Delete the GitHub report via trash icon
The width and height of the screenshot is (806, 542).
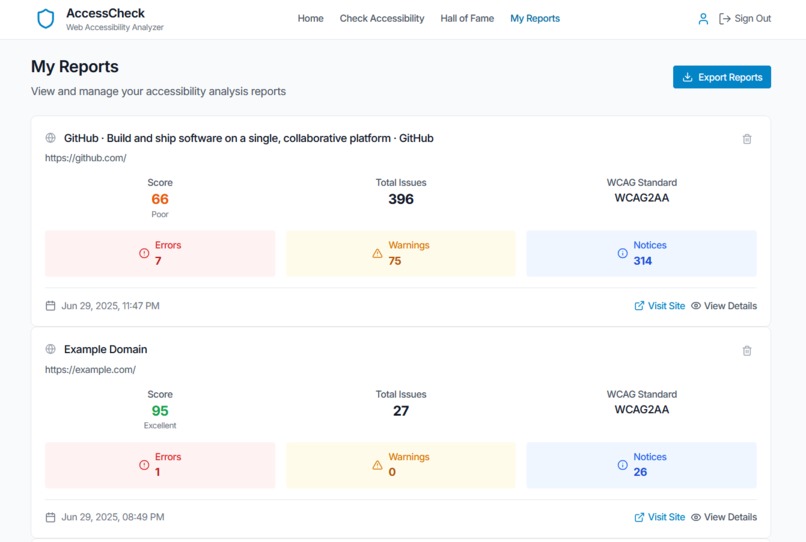pyautogui.click(x=747, y=139)
